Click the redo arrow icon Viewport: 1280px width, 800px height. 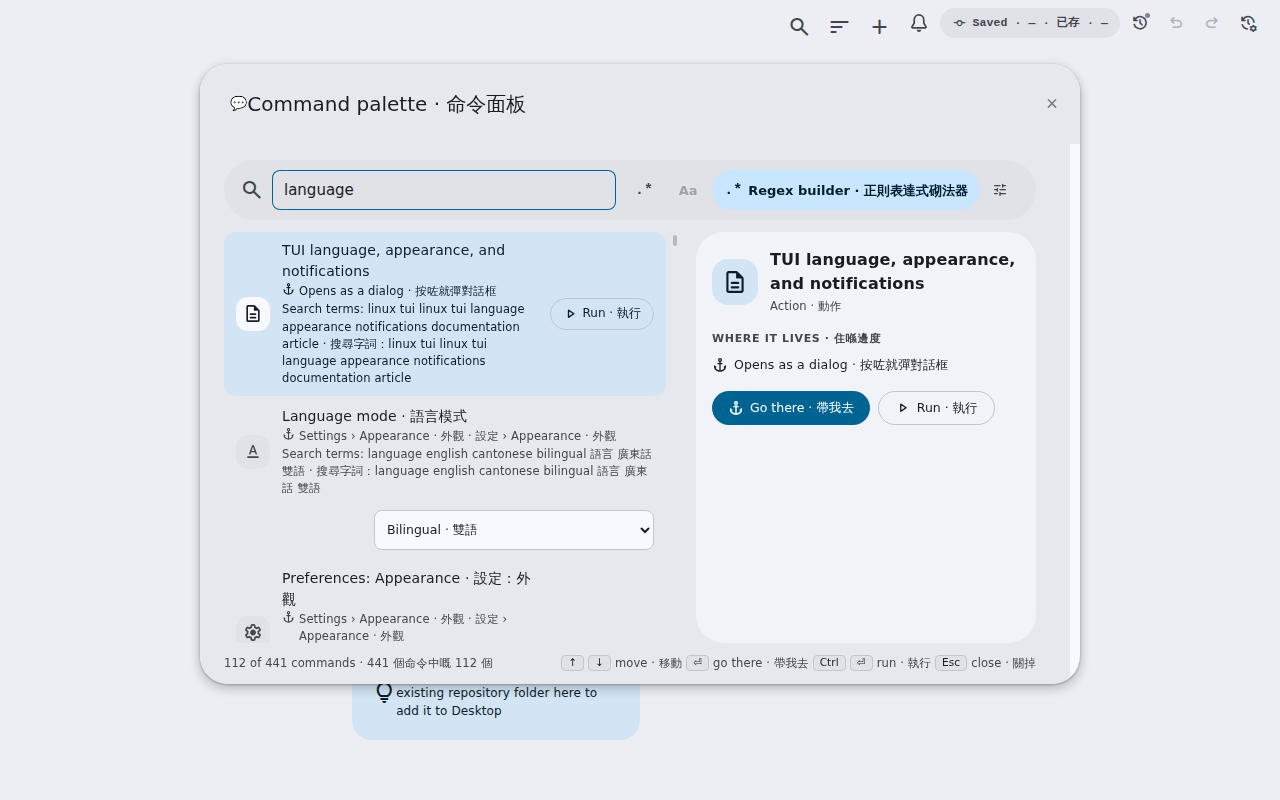[x=1212, y=22]
